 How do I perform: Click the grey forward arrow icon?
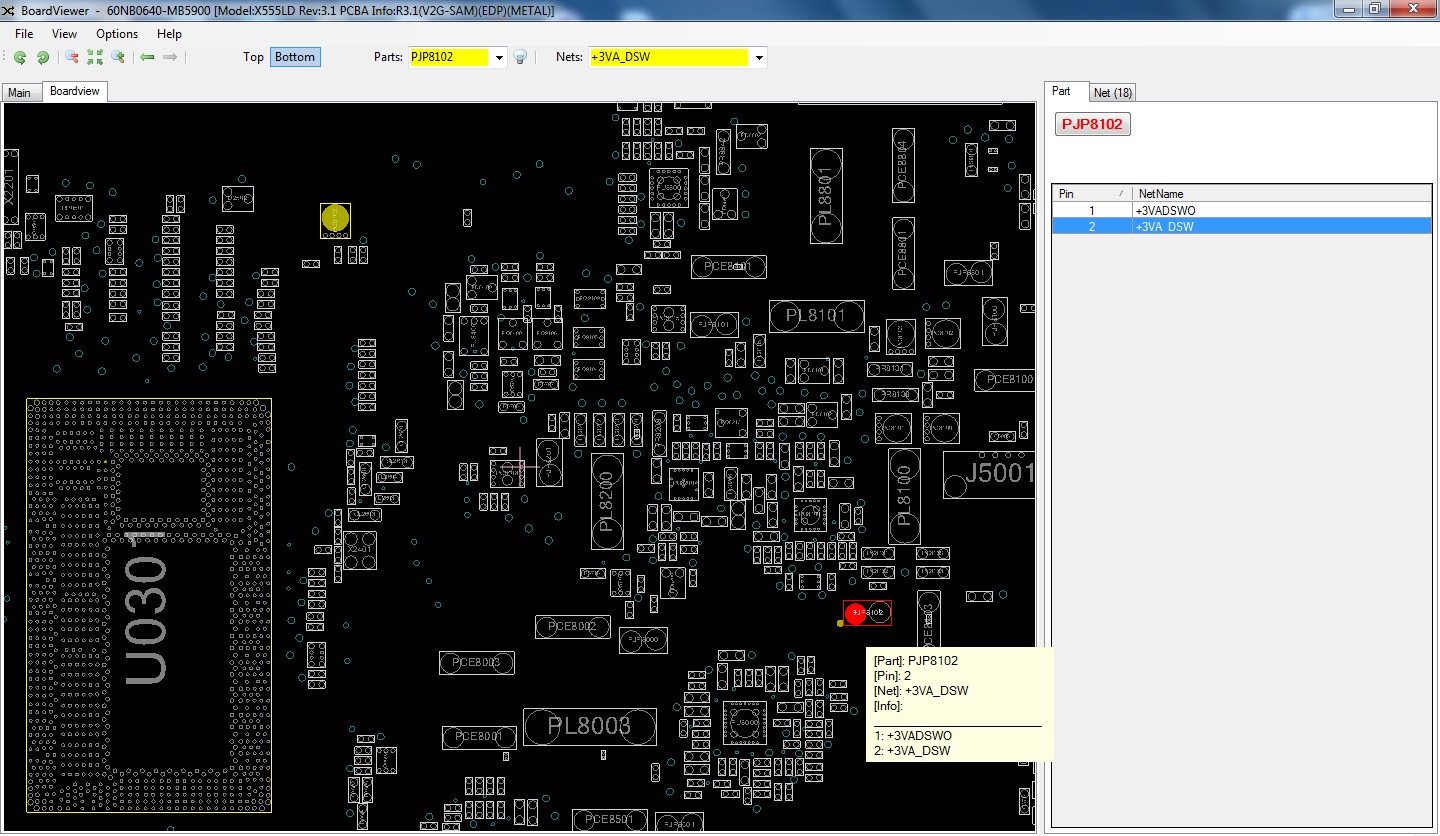coord(170,57)
